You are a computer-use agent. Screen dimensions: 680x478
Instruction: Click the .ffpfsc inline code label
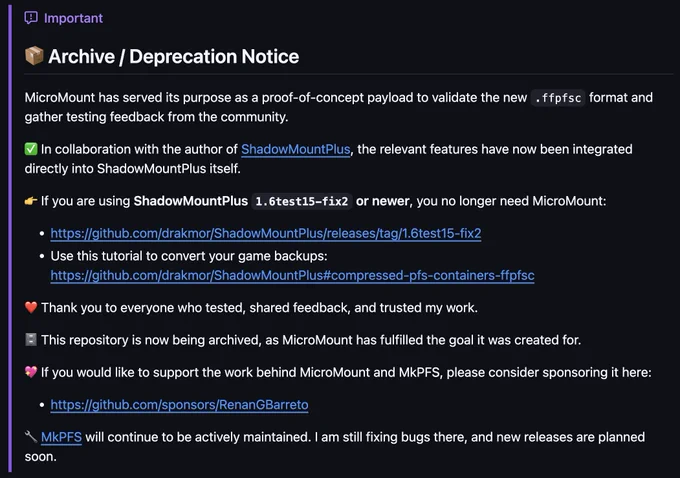click(558, 98)
